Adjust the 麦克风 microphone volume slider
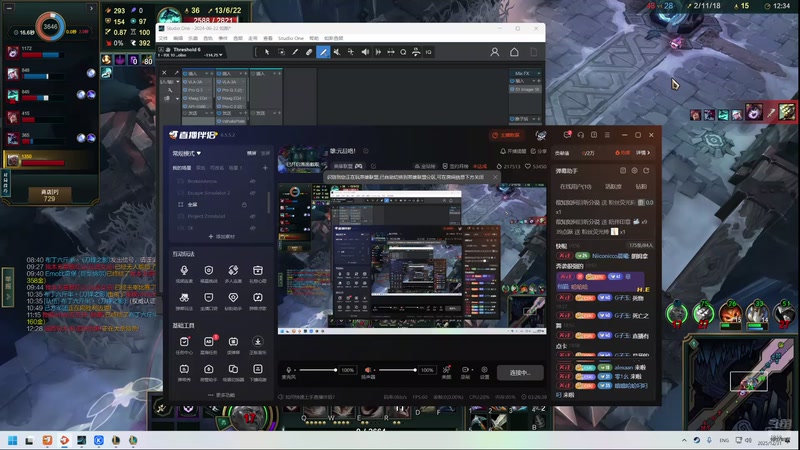The height and width of the screenshot is (450, 800). 318,370
